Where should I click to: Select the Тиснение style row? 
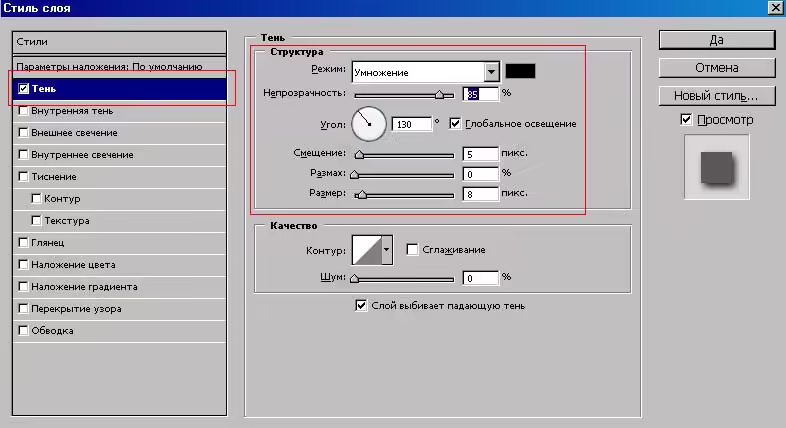[x=119, y=177]
